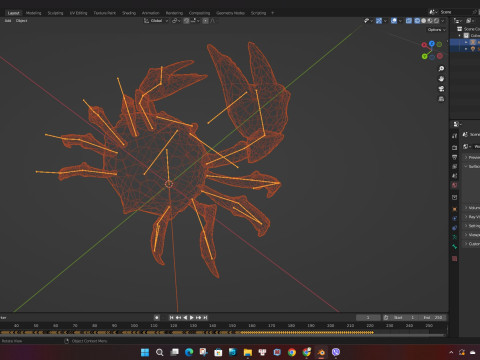Switch to the Animation workspace tab
Image resolution: width=480 pixels, height=360 pixels.
click(151, 13)
